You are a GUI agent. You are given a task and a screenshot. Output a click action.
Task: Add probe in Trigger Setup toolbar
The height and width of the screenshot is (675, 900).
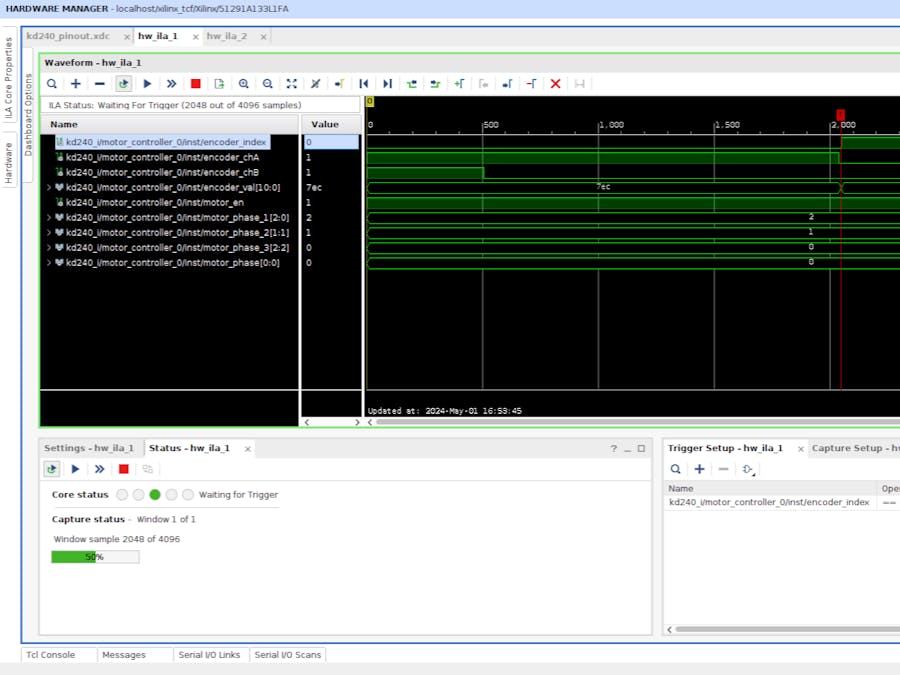[x=700, y=469]
